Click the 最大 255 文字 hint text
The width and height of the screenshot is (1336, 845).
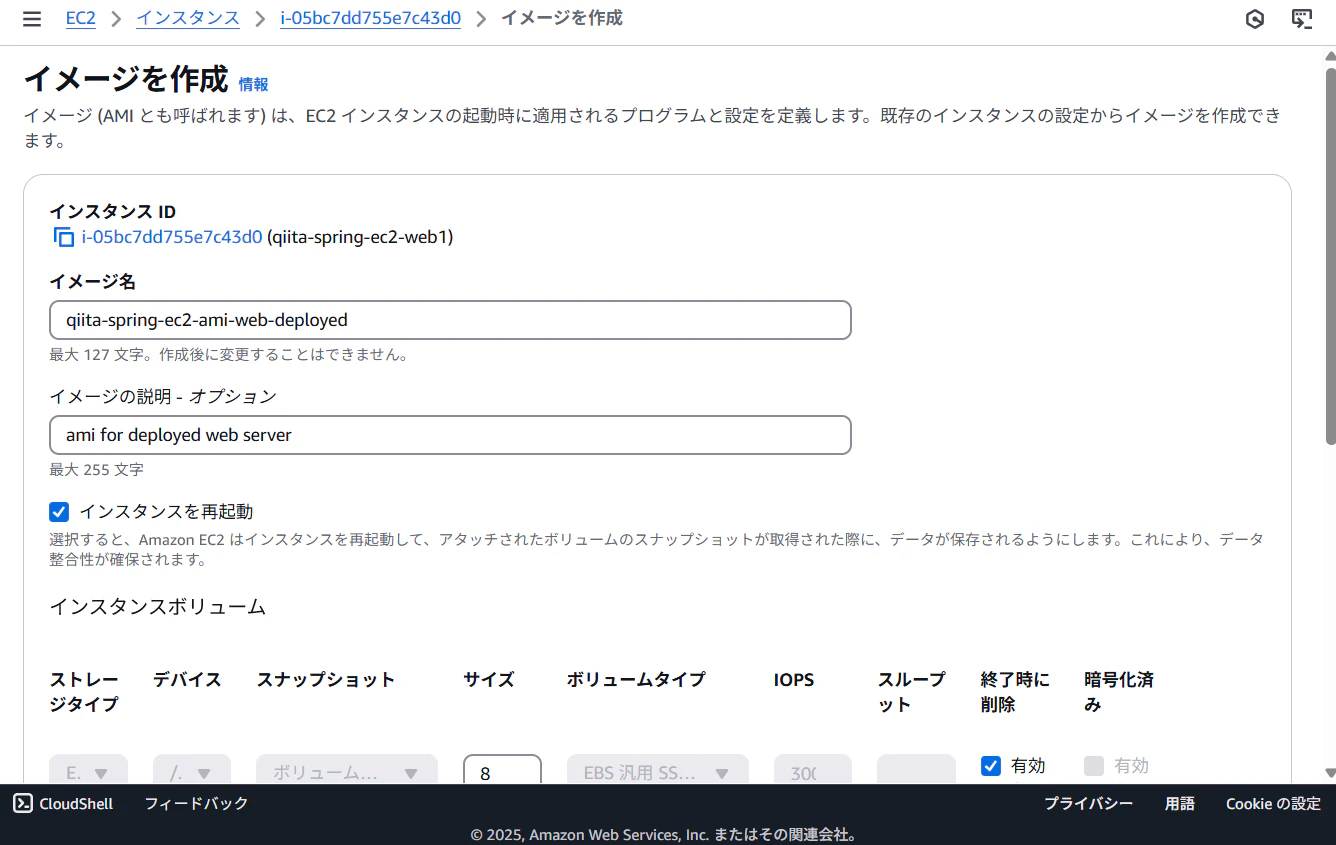[x=97, y=469]
